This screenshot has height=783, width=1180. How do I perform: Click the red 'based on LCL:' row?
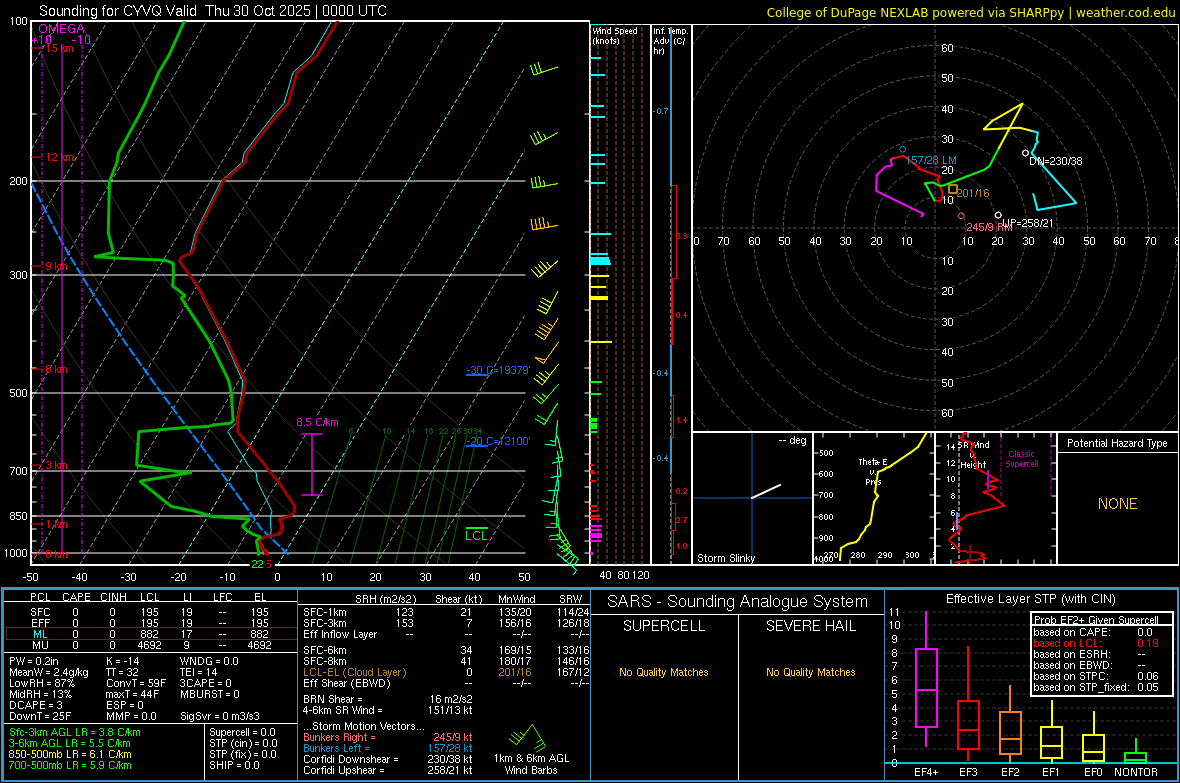[1096, 643]
